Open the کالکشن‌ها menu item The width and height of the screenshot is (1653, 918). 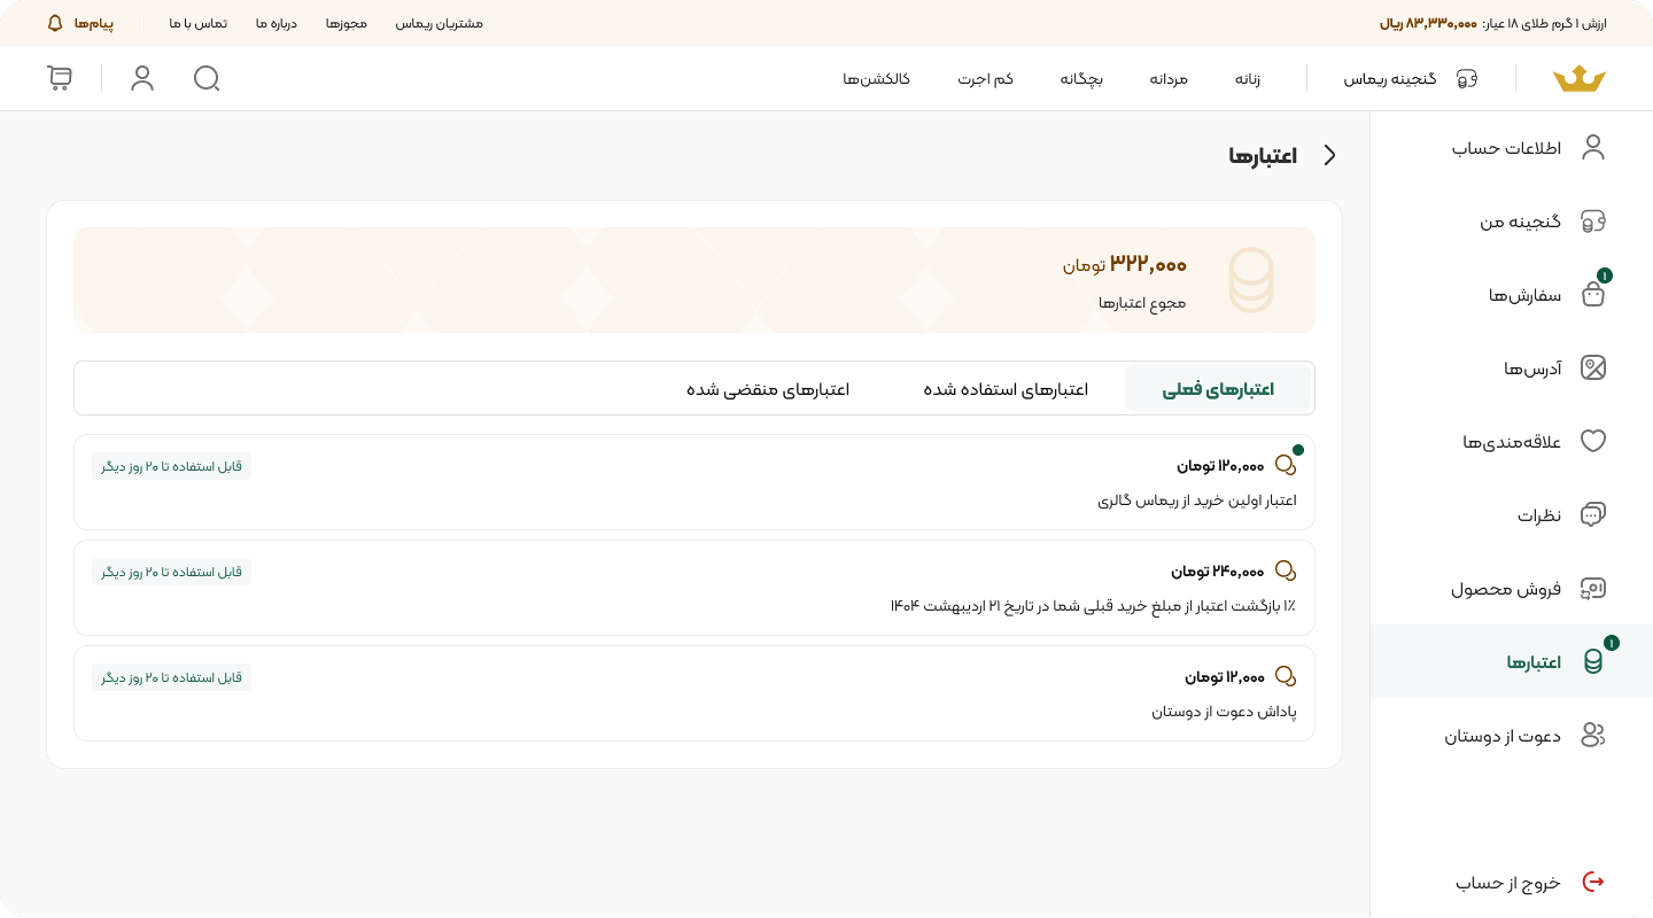(876, 79)
